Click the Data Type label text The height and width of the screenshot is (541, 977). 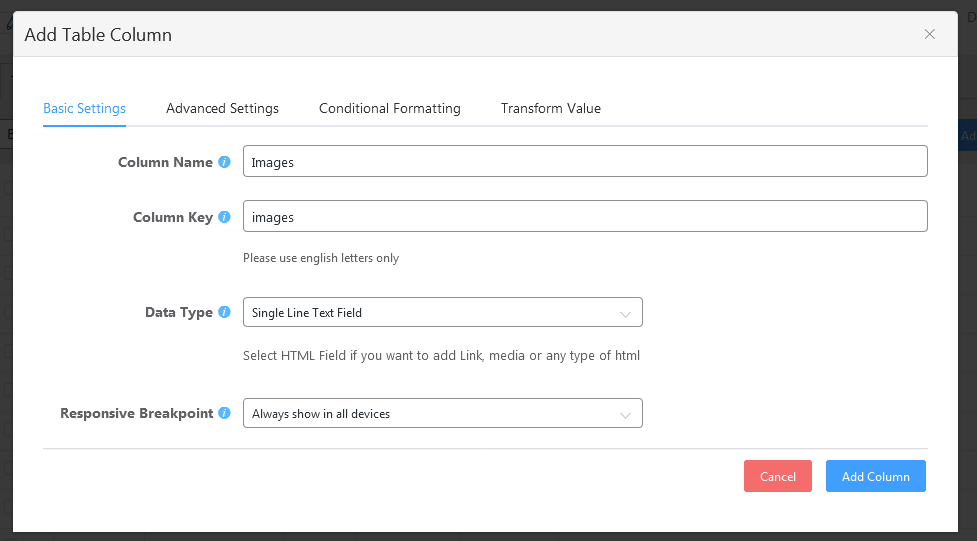tap(179, 312)
